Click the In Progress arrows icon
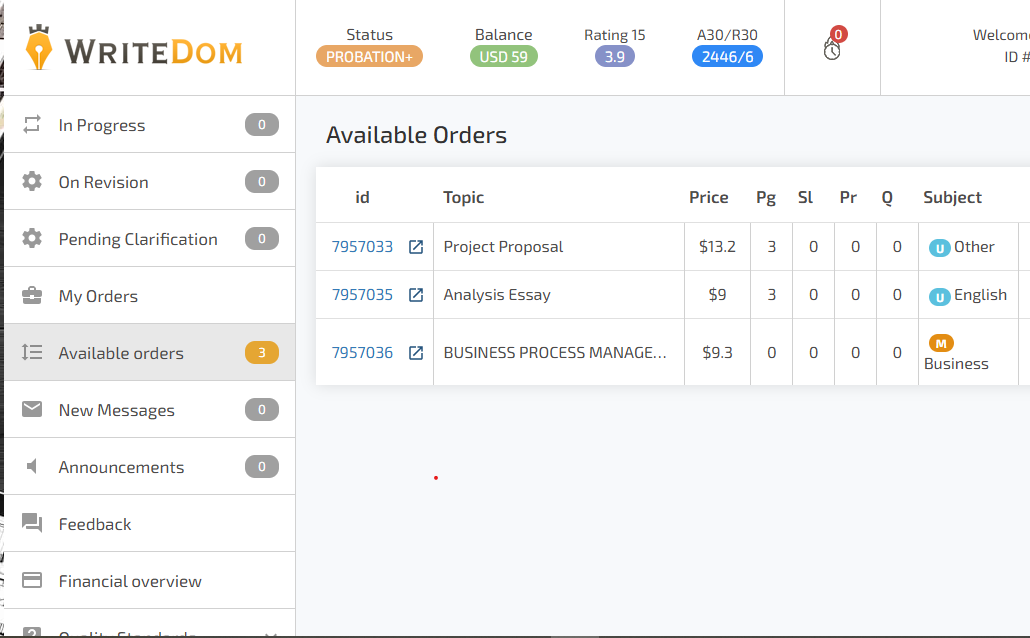This screenshot has width=1030, height=638. 32,124
